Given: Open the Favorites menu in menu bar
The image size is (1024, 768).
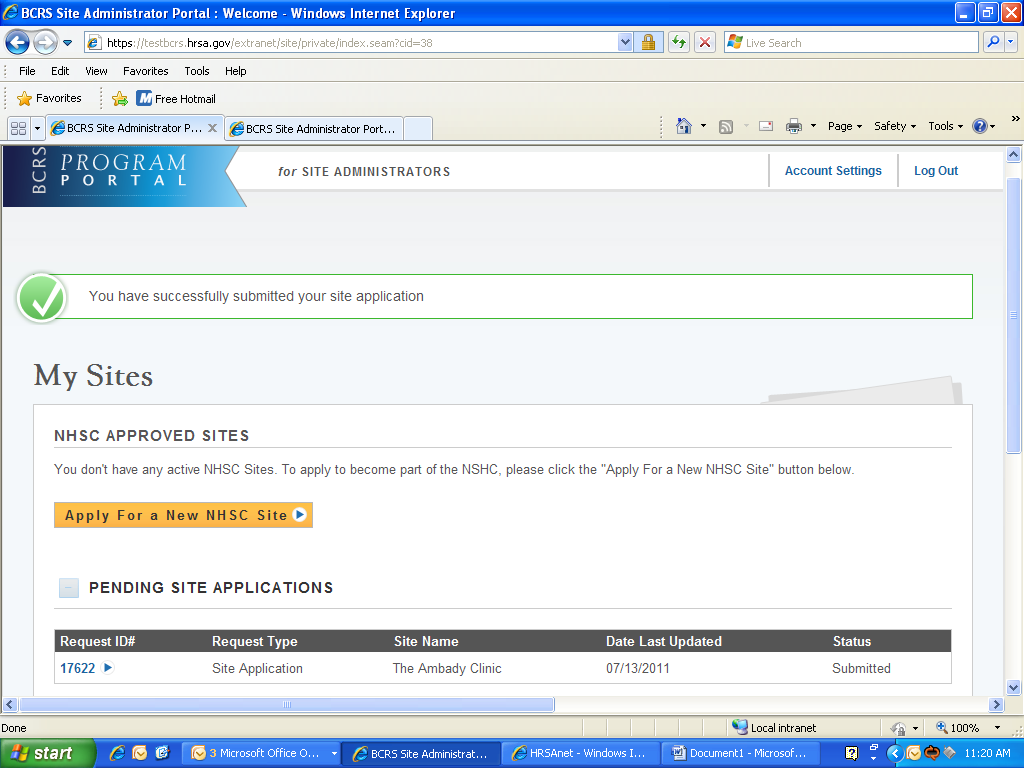Looking at the screenshot, I should (145, 71).
